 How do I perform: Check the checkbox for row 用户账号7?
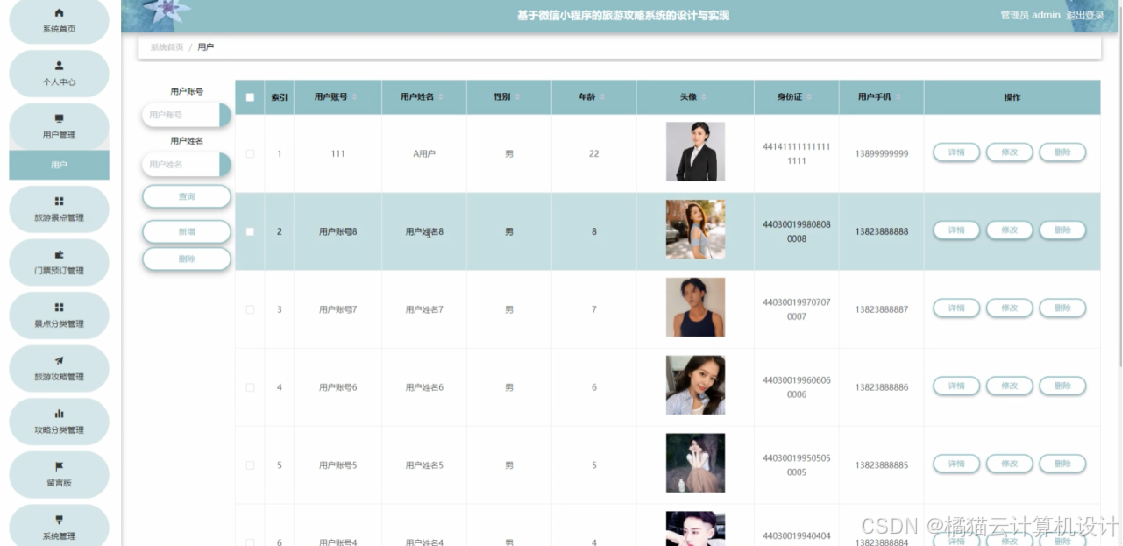pyautogui.click(x=250, y=310)
